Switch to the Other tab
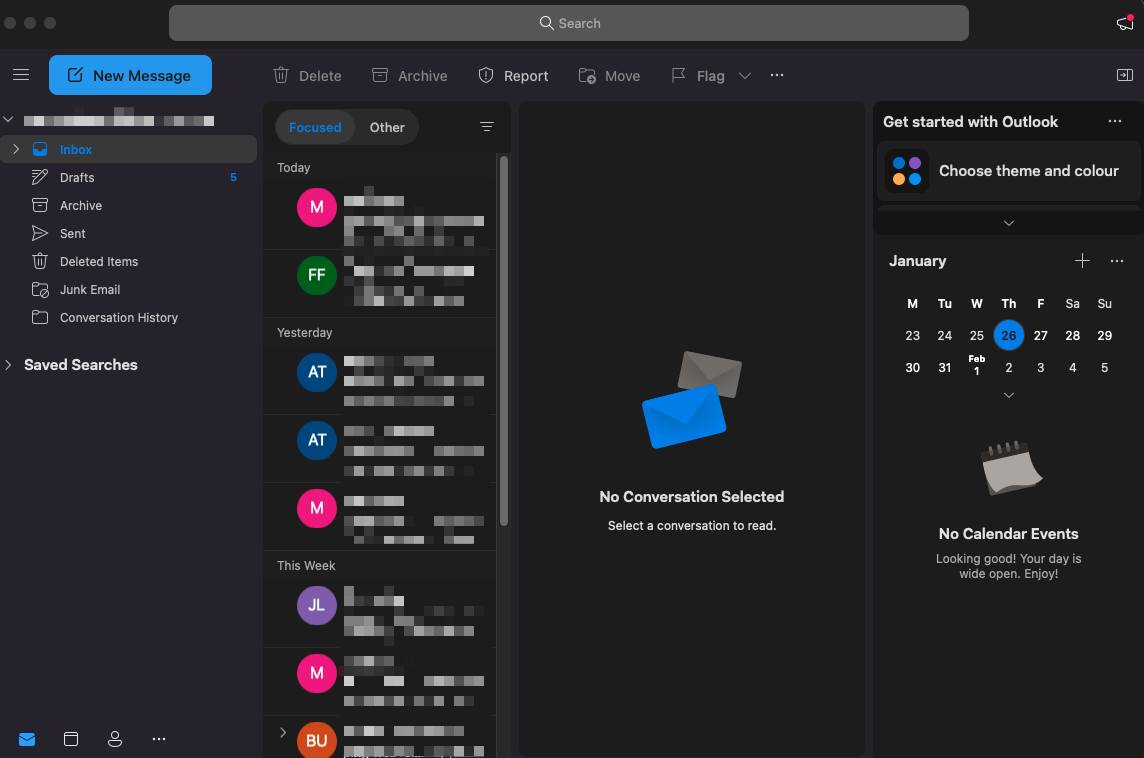The width and height of the screenshot is (1144, 758). (387, 127)
